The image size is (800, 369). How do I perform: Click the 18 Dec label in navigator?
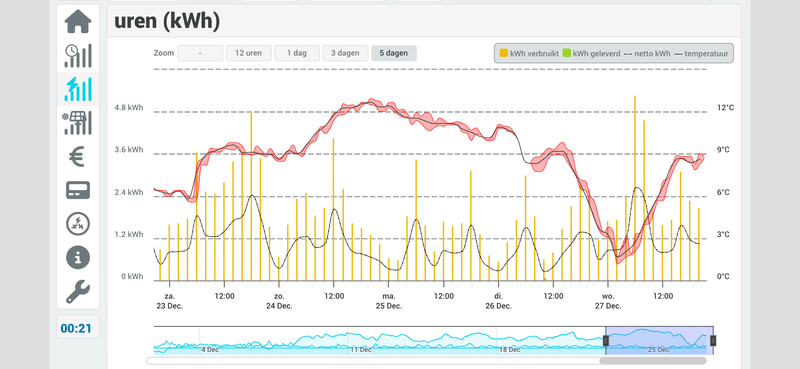tap(510, 350)
